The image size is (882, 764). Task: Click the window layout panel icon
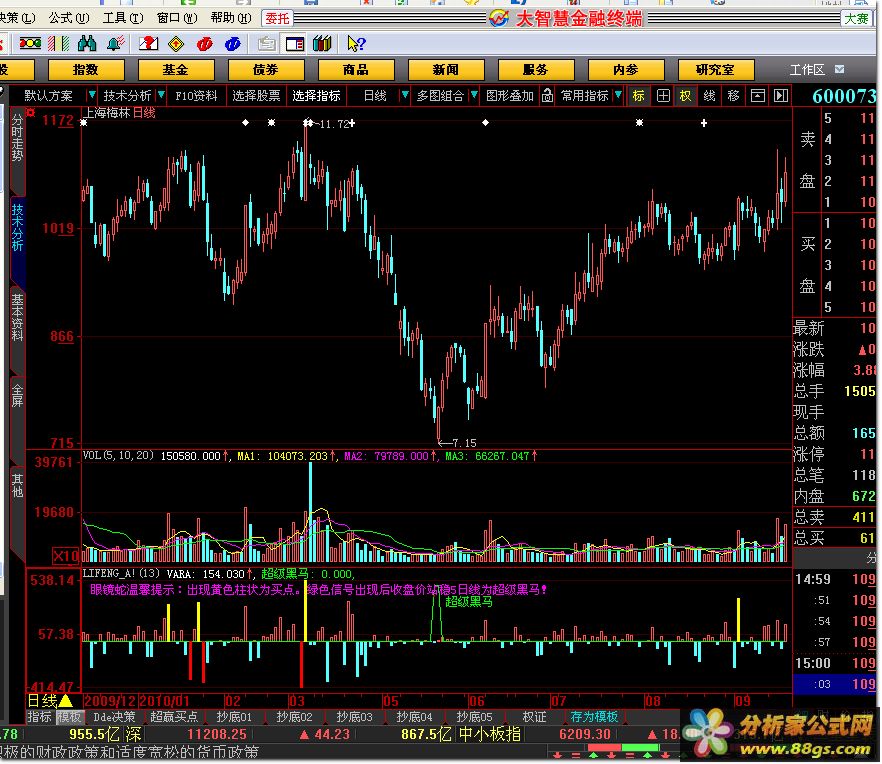click(x=295, y=43)
